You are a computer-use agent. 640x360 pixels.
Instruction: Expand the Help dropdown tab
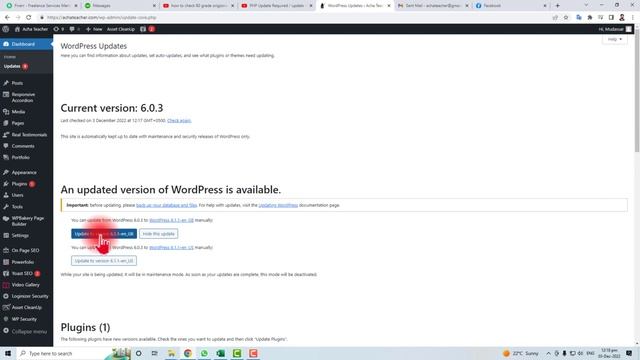(615, 39)
